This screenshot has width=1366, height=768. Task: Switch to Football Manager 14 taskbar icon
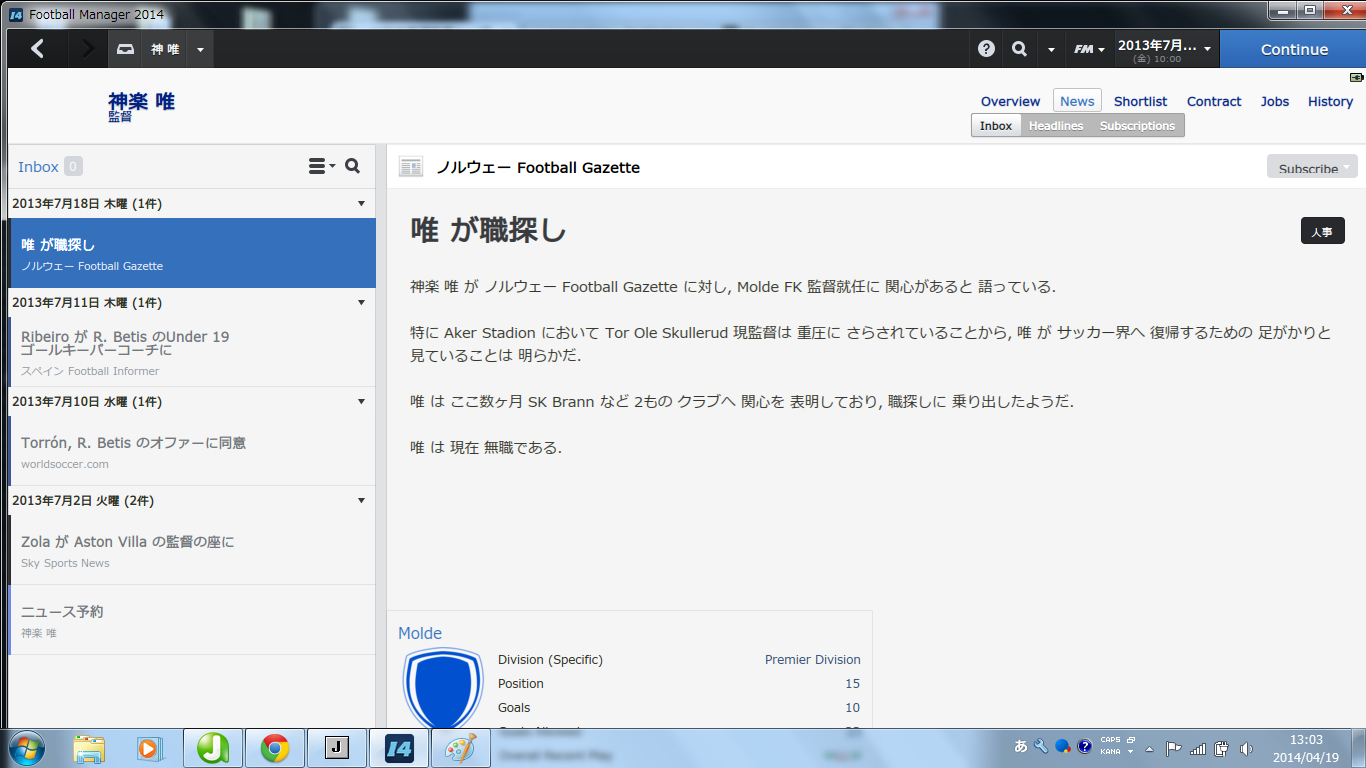pyautogui.click(x=398, y=747)
